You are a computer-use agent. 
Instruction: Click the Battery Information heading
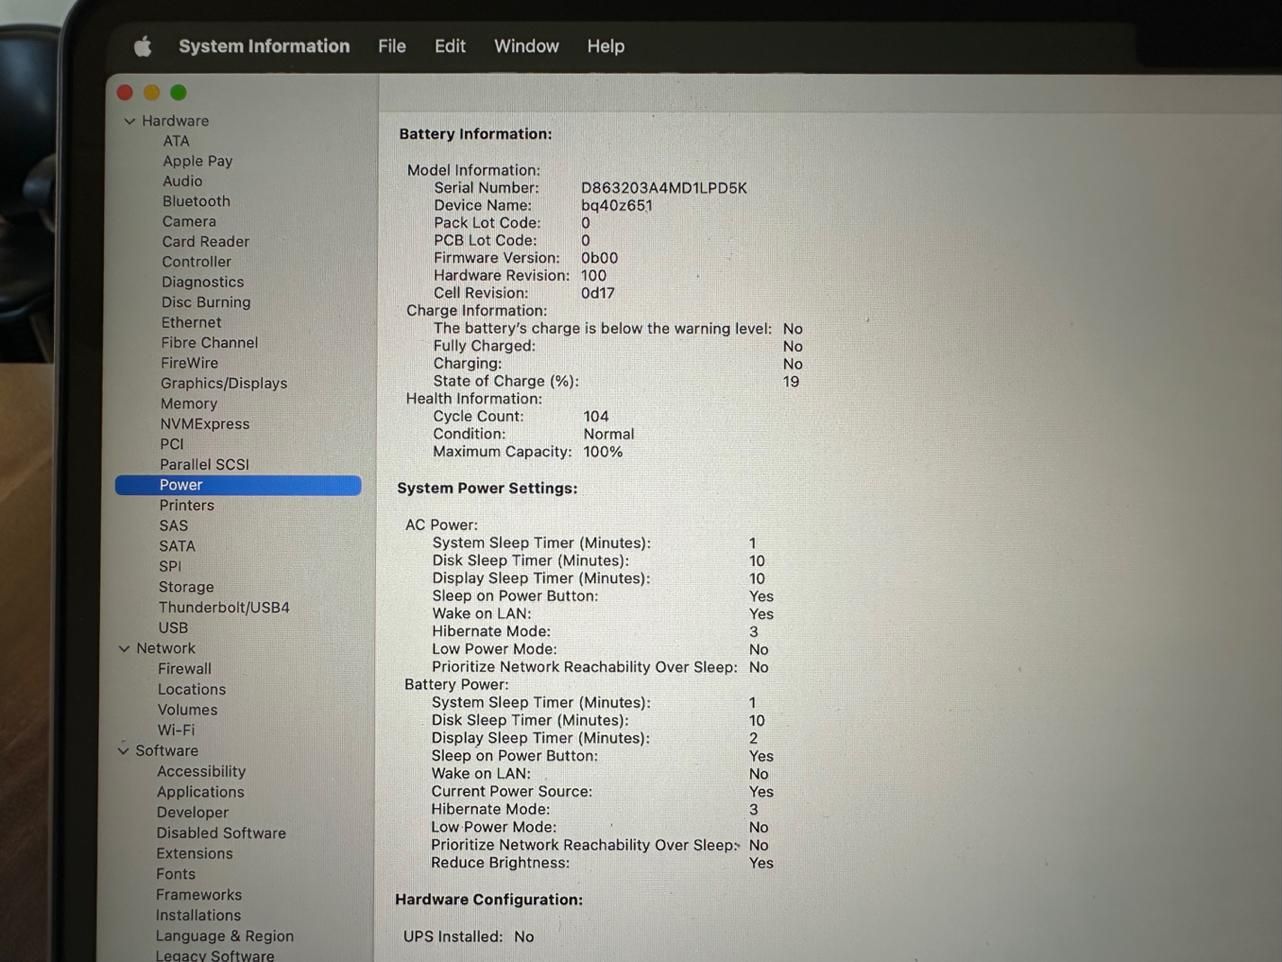click(x=475, y=134)
